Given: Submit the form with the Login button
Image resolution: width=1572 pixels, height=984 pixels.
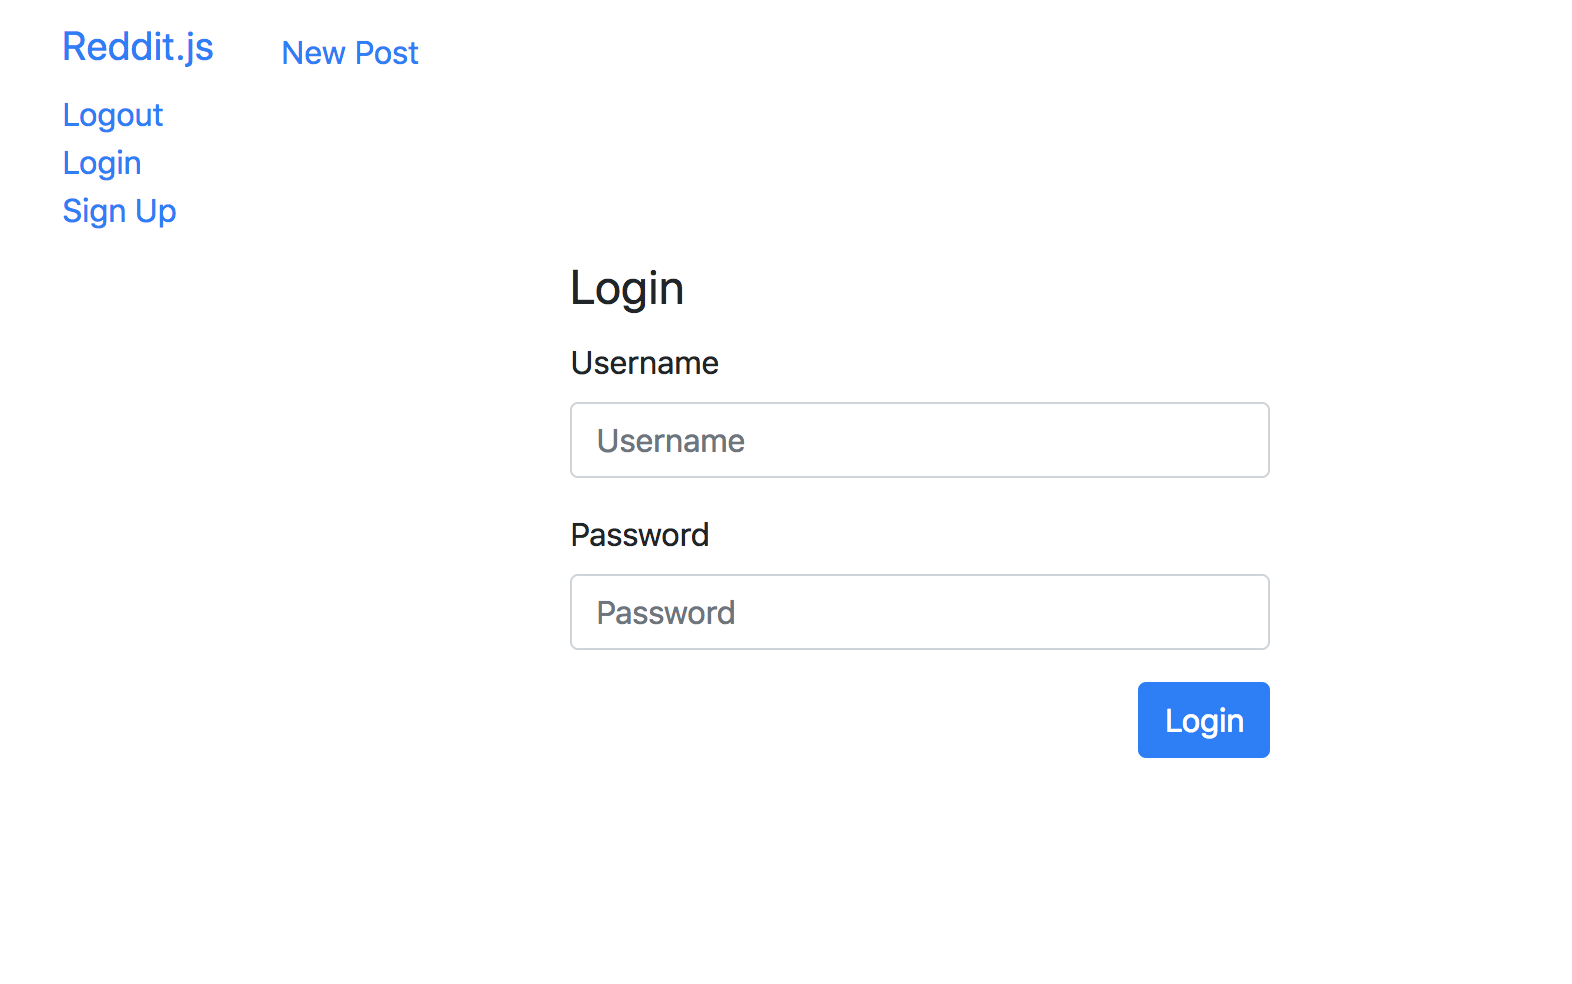Looking at the screenshot, I should (x=1203, y=720).
